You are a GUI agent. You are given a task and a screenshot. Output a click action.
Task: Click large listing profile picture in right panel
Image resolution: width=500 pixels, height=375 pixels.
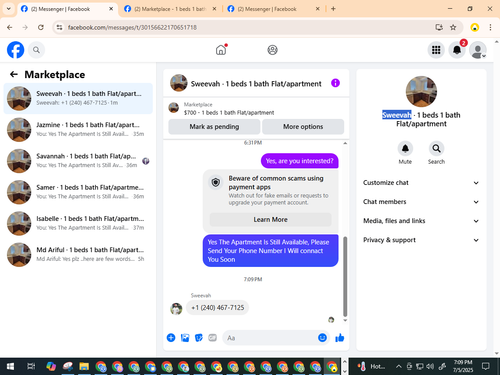(x=421, y=92)
